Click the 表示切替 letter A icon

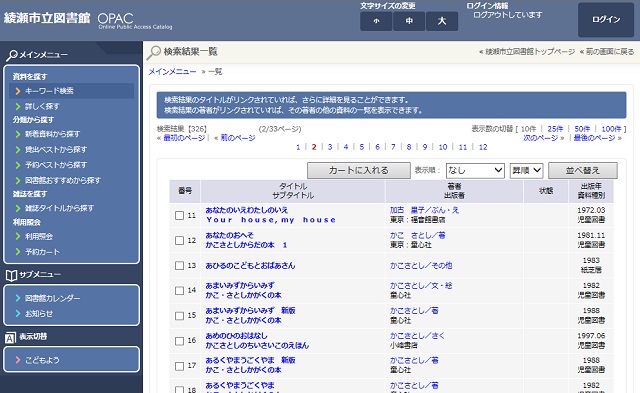click(x=10, y=337)
